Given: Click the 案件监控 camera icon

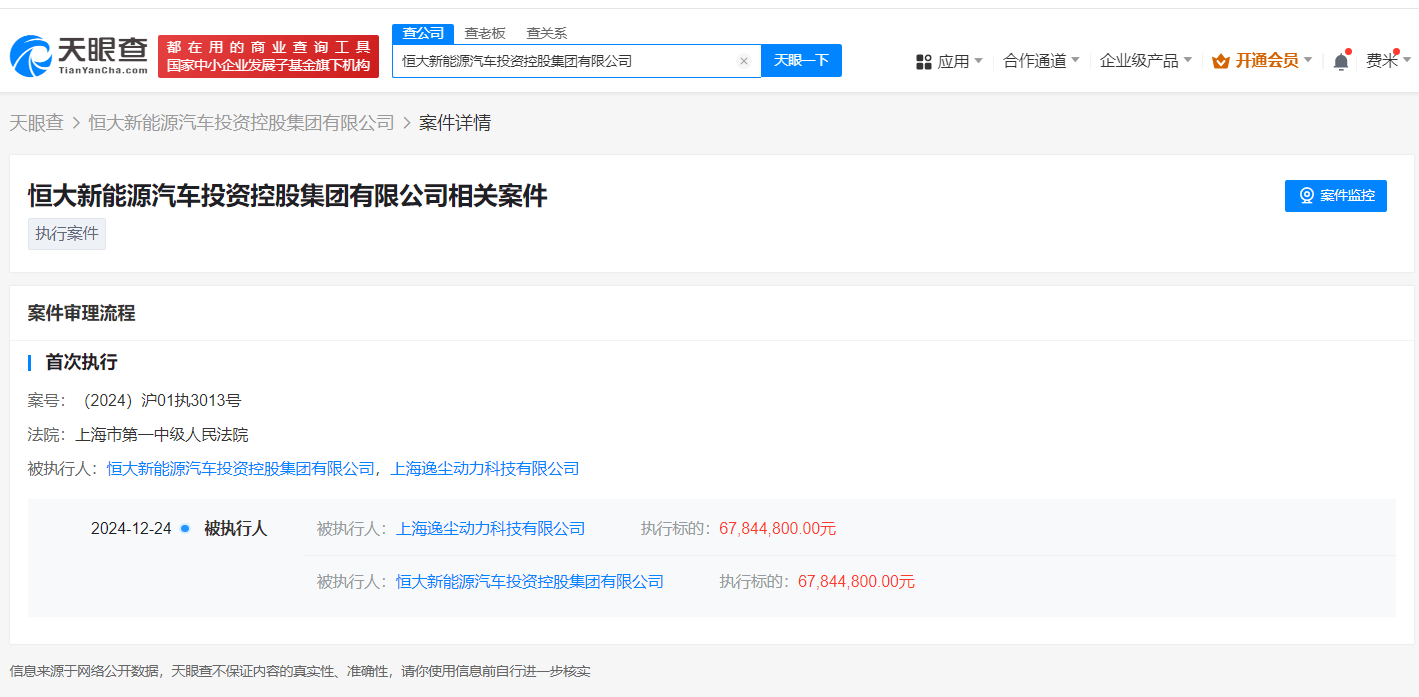Looking at the screenshot, I should 1306,196.
